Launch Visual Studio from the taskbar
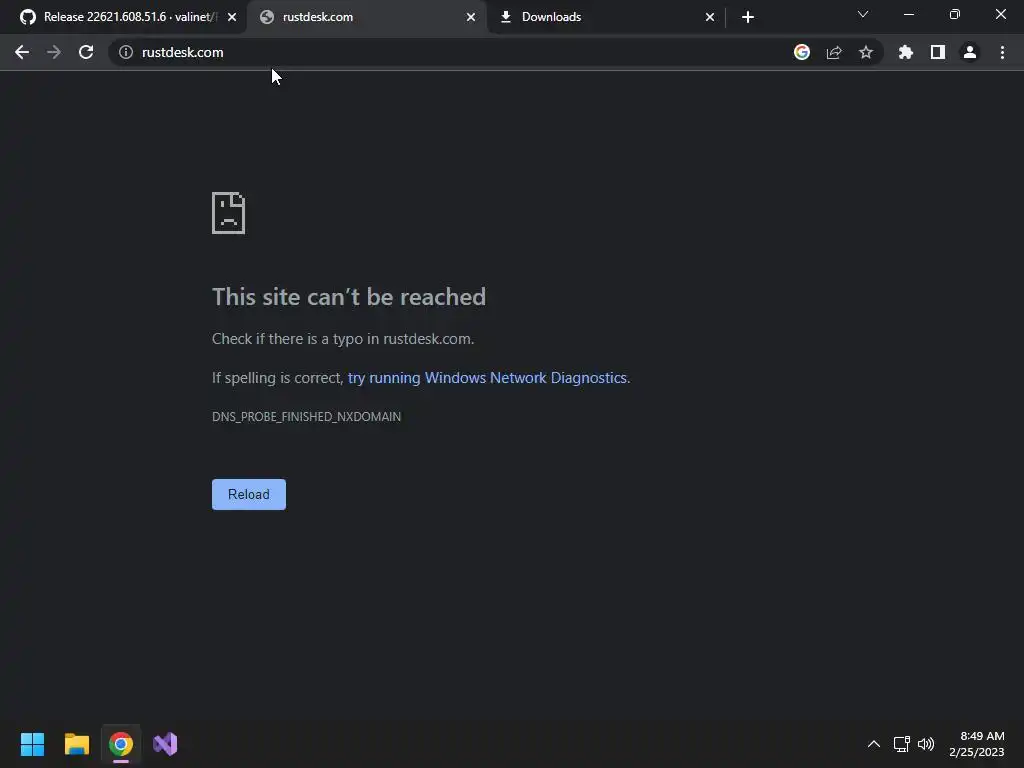This screenshot has width=1024, height=768. tap(165, 744)
